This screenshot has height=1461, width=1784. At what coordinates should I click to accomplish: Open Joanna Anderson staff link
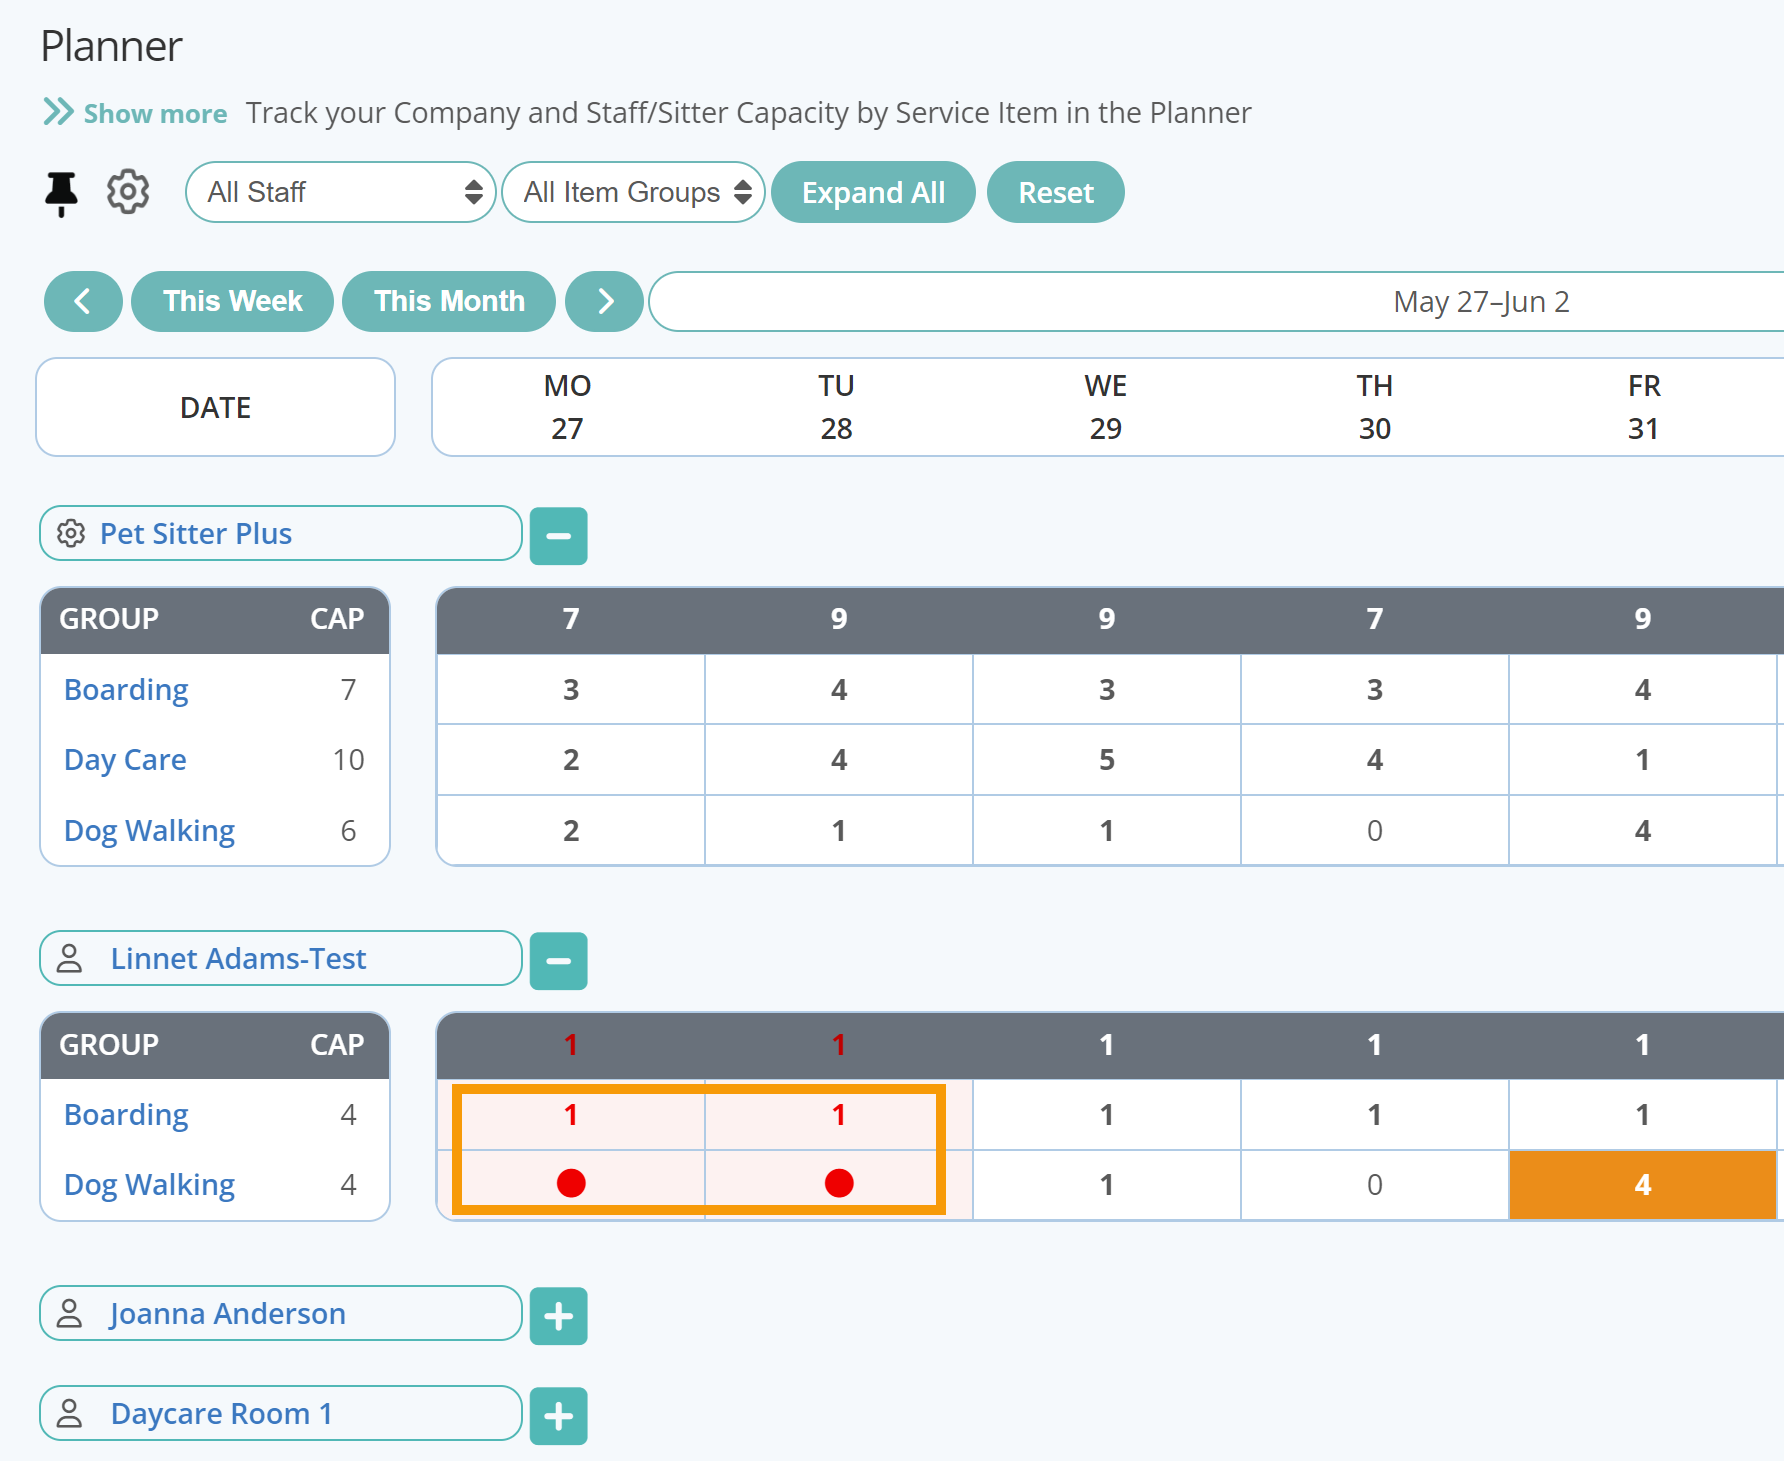[228, 1314]
